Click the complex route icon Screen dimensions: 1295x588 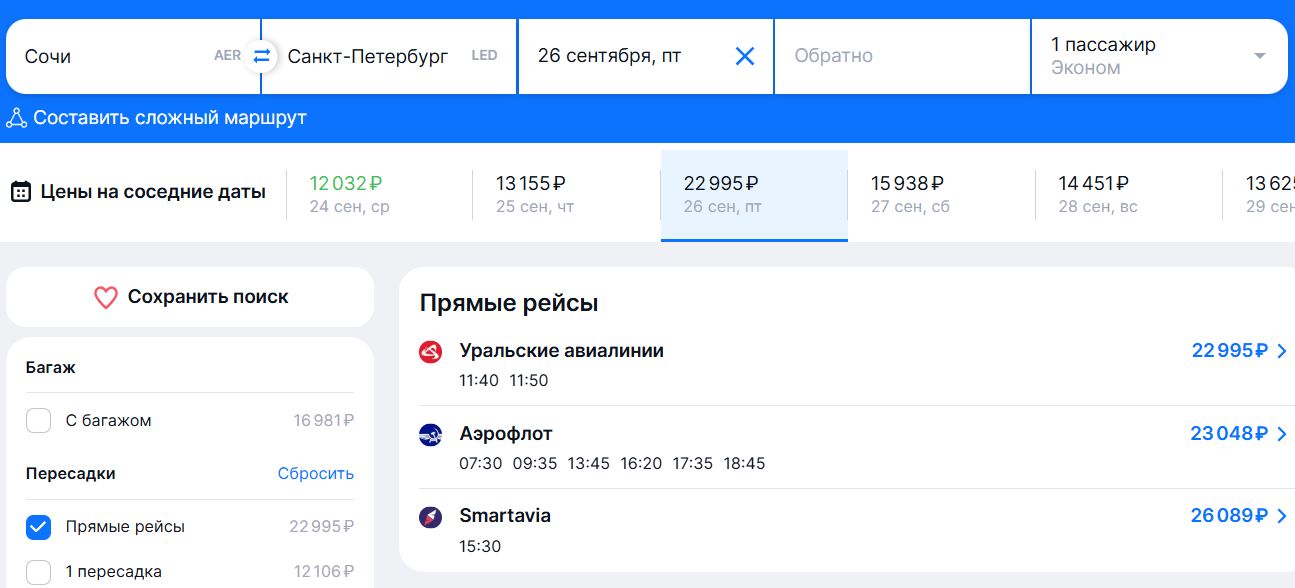[x=16, y=118]
